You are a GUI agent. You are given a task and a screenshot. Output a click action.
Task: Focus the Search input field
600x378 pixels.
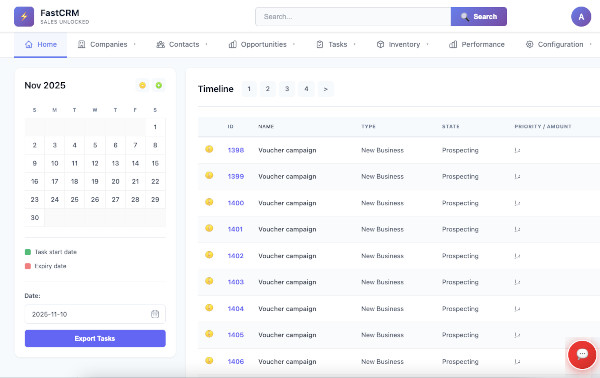[x=353, y=16]
